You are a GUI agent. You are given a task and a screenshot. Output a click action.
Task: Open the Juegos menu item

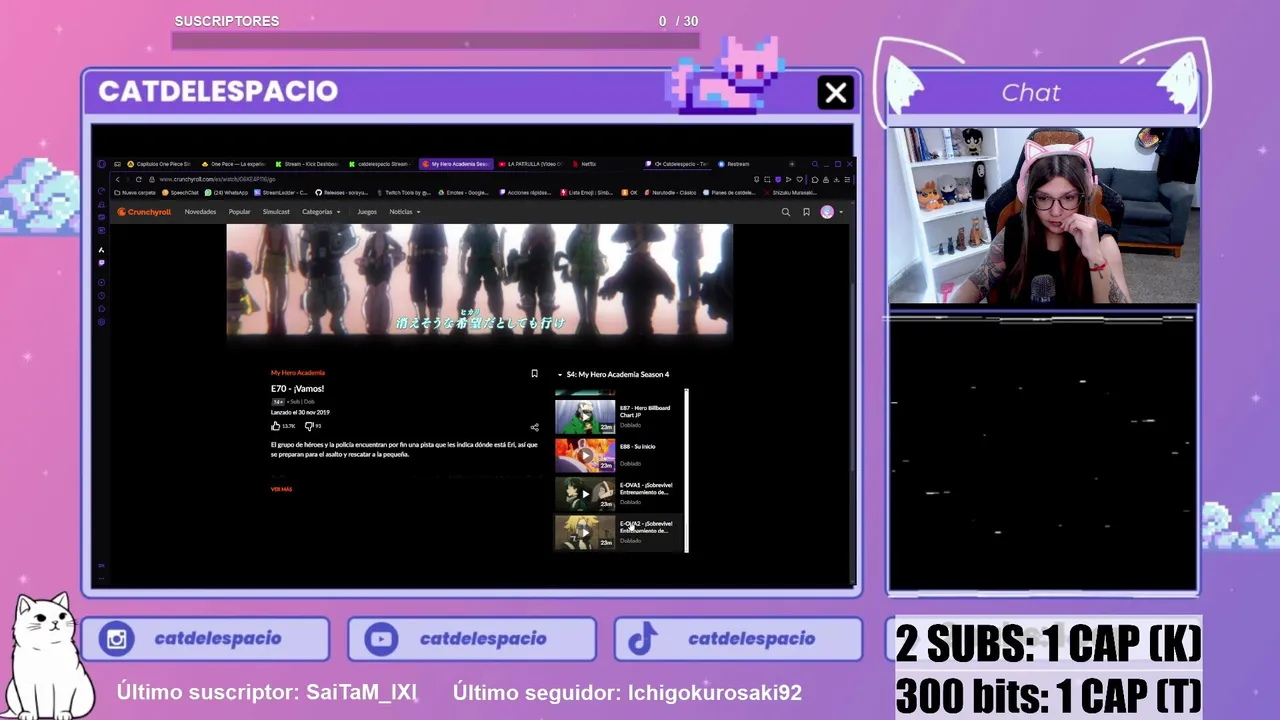click(367, 212)
